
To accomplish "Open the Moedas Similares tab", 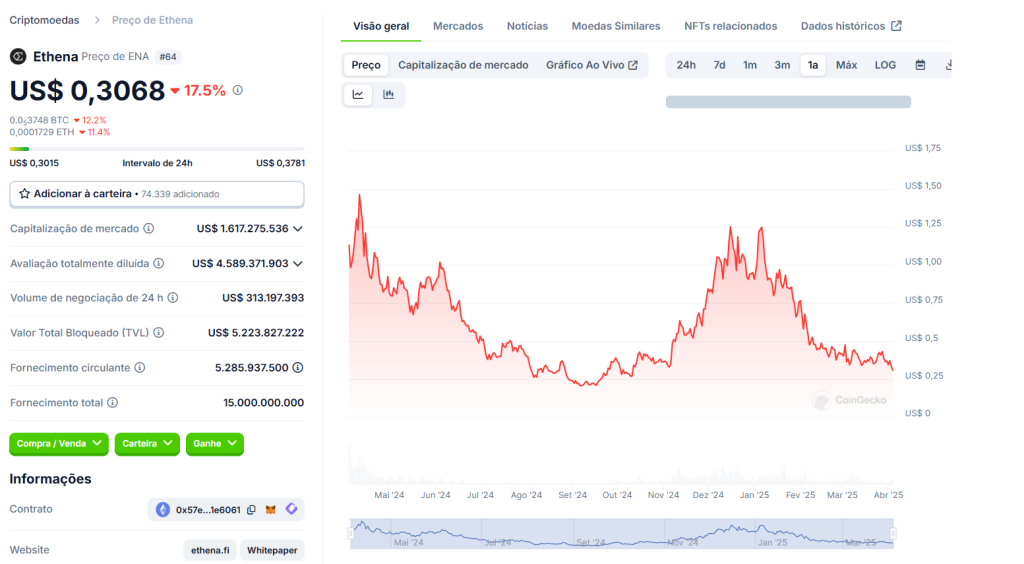I will (x=616, y=26).
